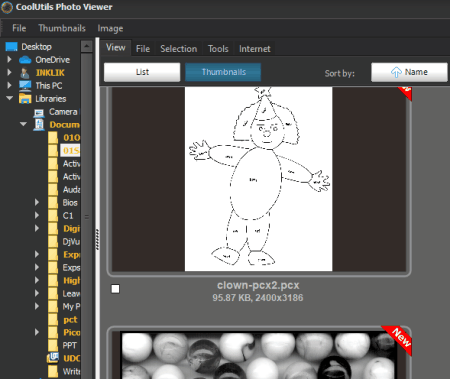The width and height of the screenshot is (450, 379).
Task: Click the folder tree vertical scrollbar thumb
Action: 87,217
